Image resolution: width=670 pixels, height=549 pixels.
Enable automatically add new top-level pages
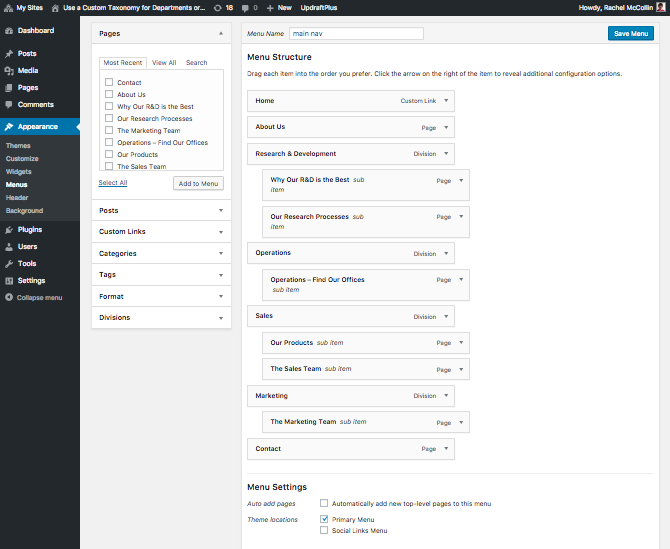pos(324,503)
